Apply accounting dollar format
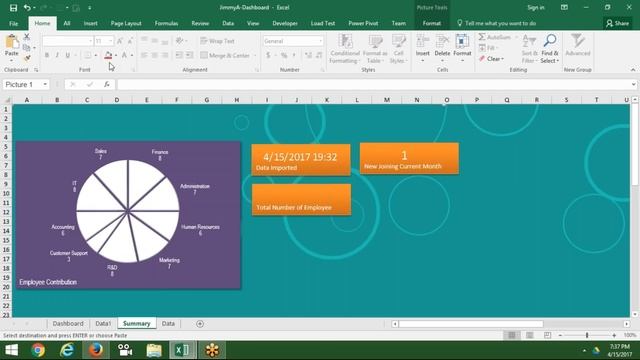Image resolution: width=640 pixels, height=360 pixels. [x=268, y=55]
